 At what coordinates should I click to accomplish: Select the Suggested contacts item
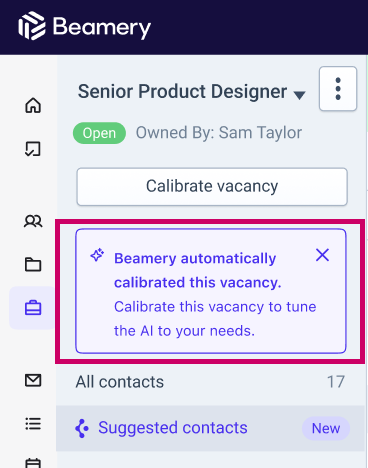[x=210, y=428]
